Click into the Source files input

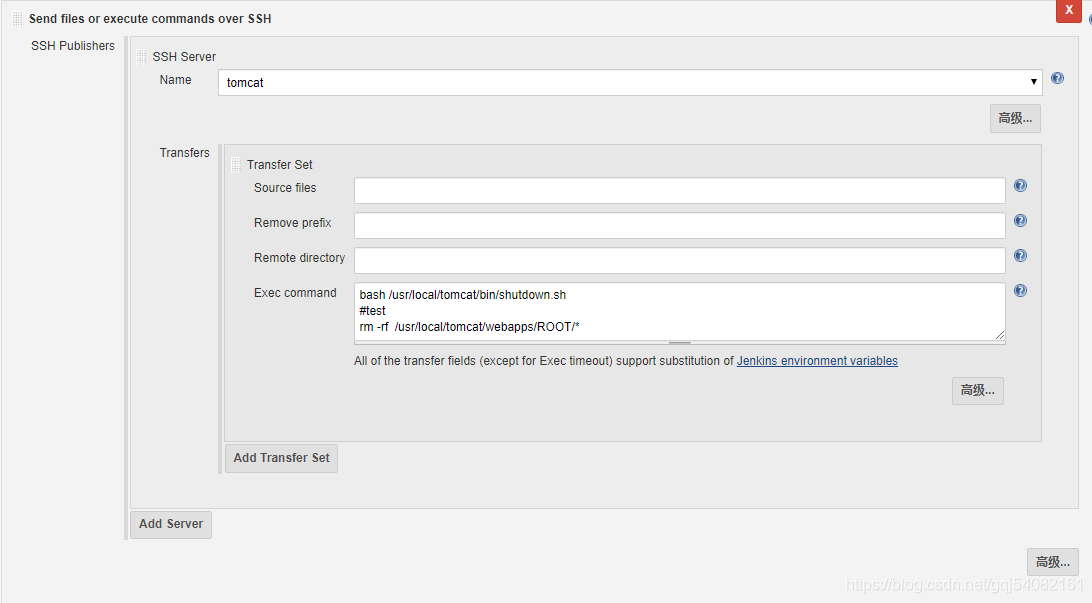coord(680,190)
